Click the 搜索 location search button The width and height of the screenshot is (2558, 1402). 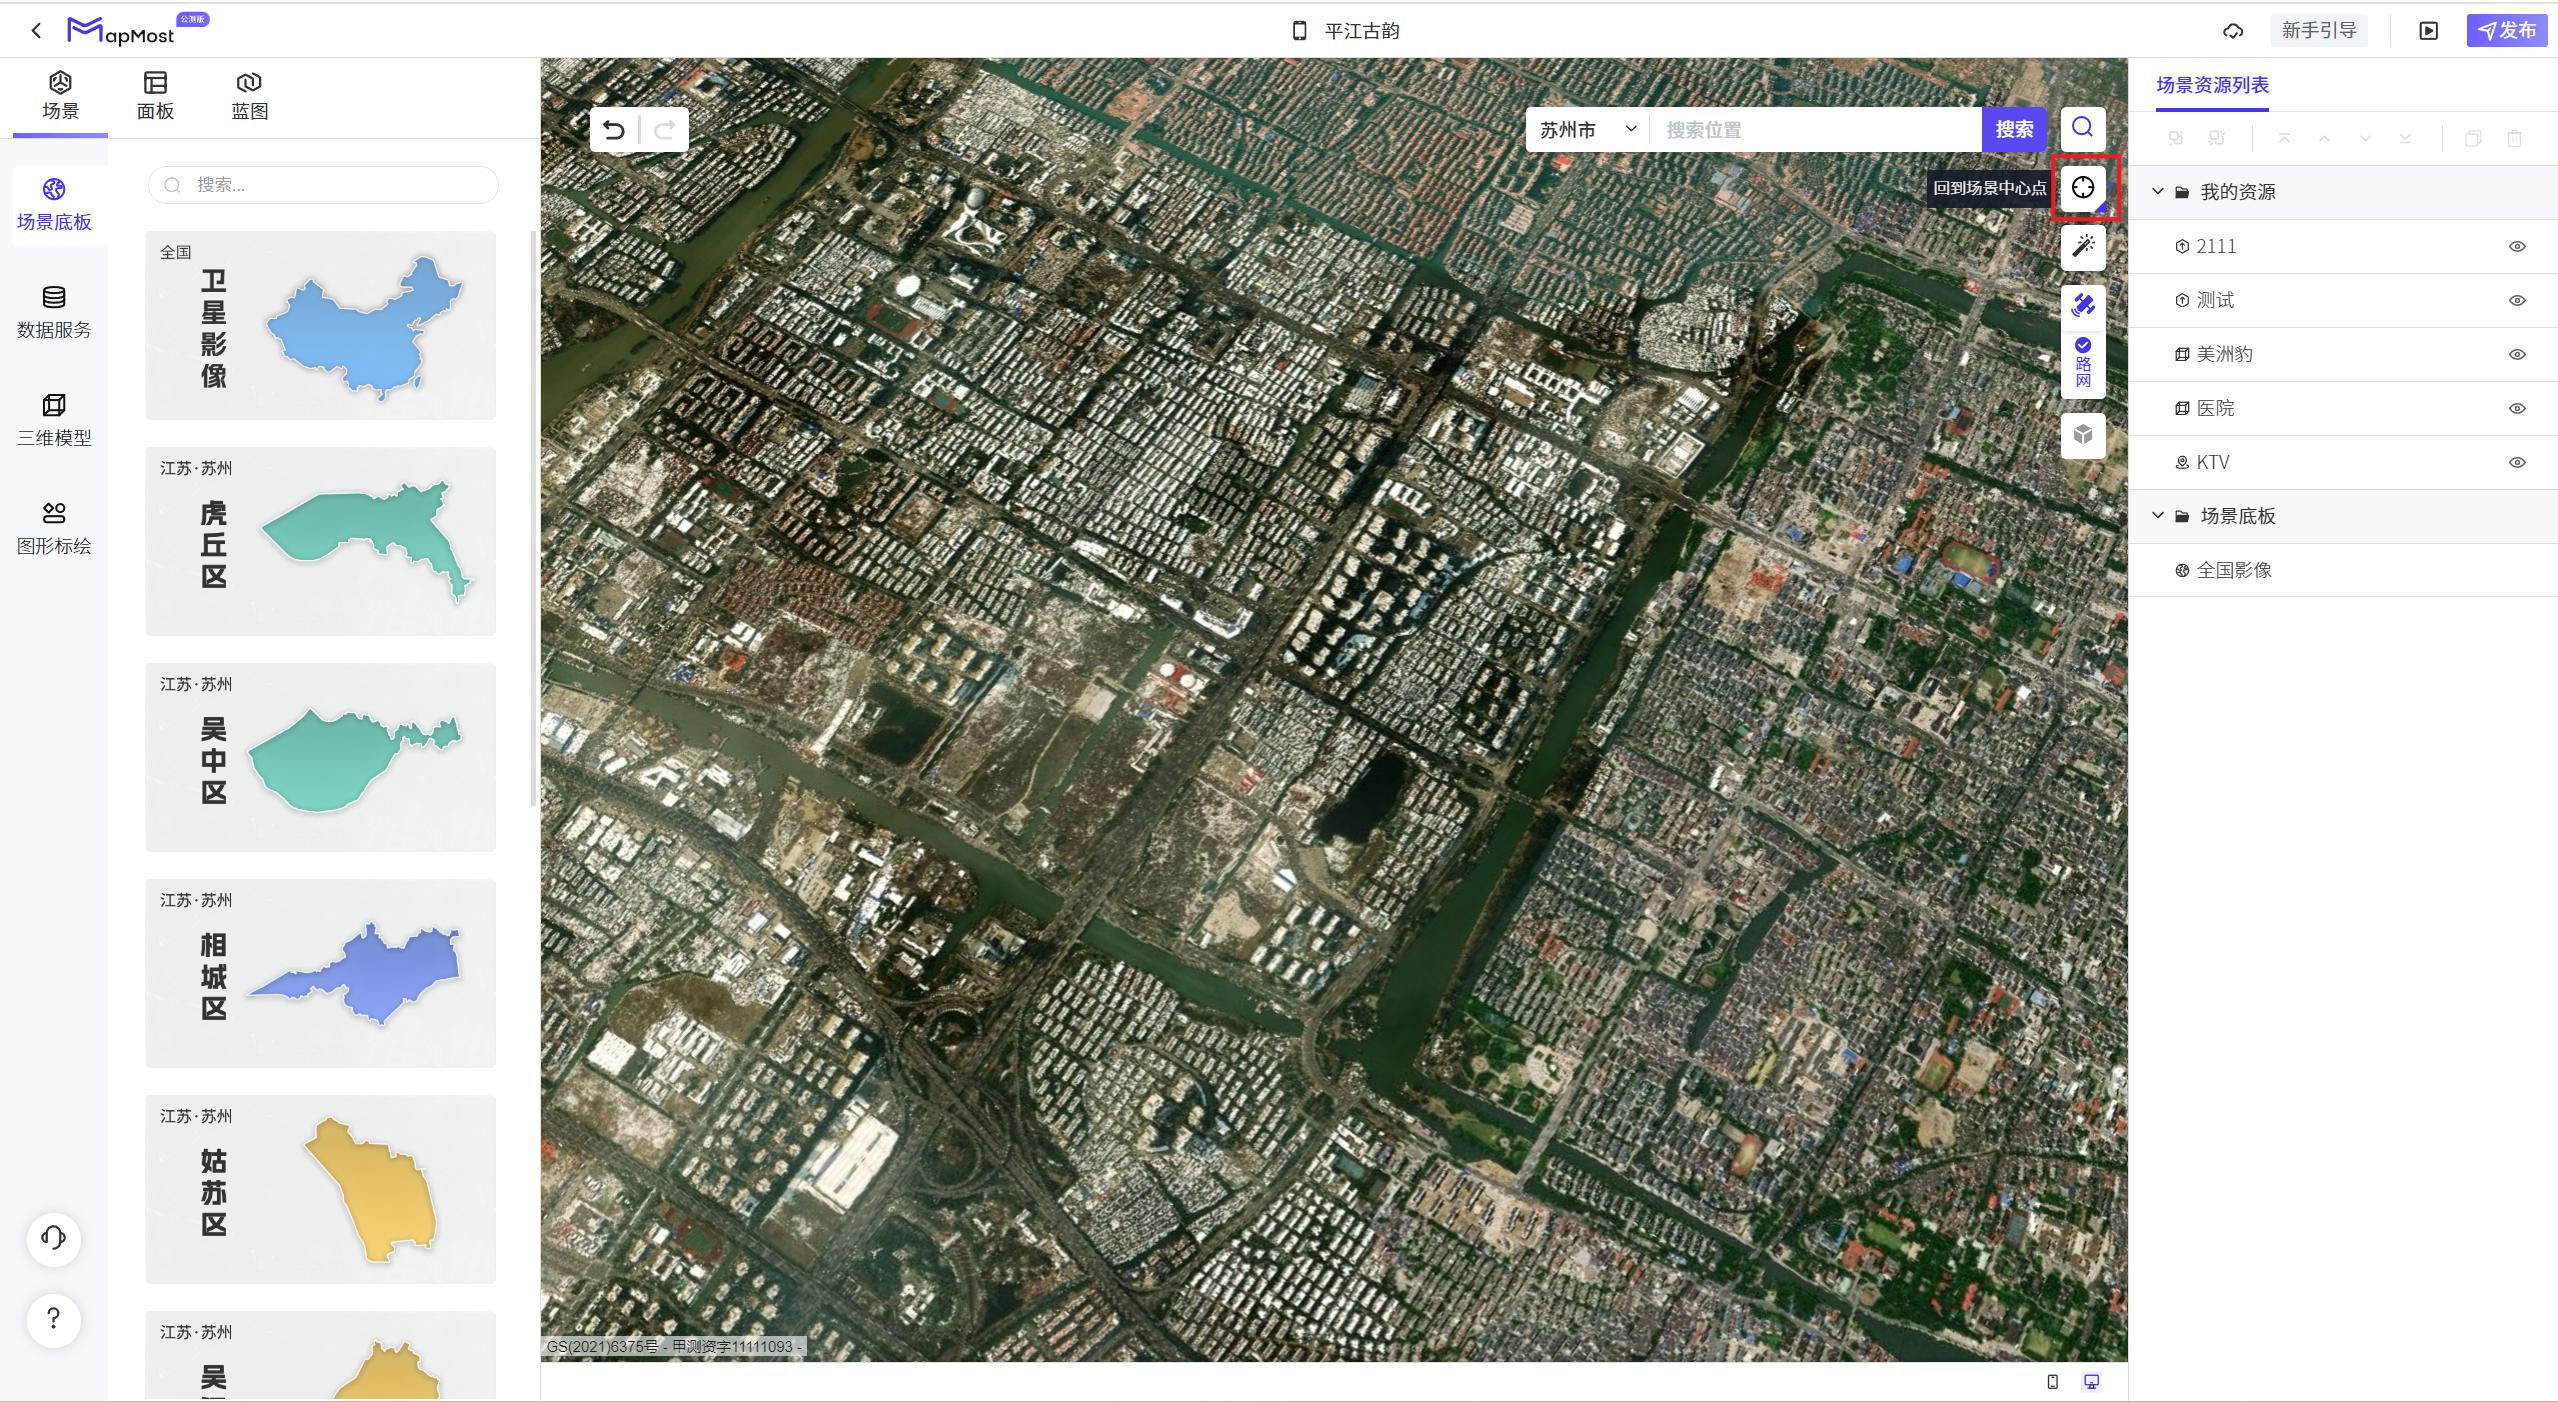[x=2013, y=130]
